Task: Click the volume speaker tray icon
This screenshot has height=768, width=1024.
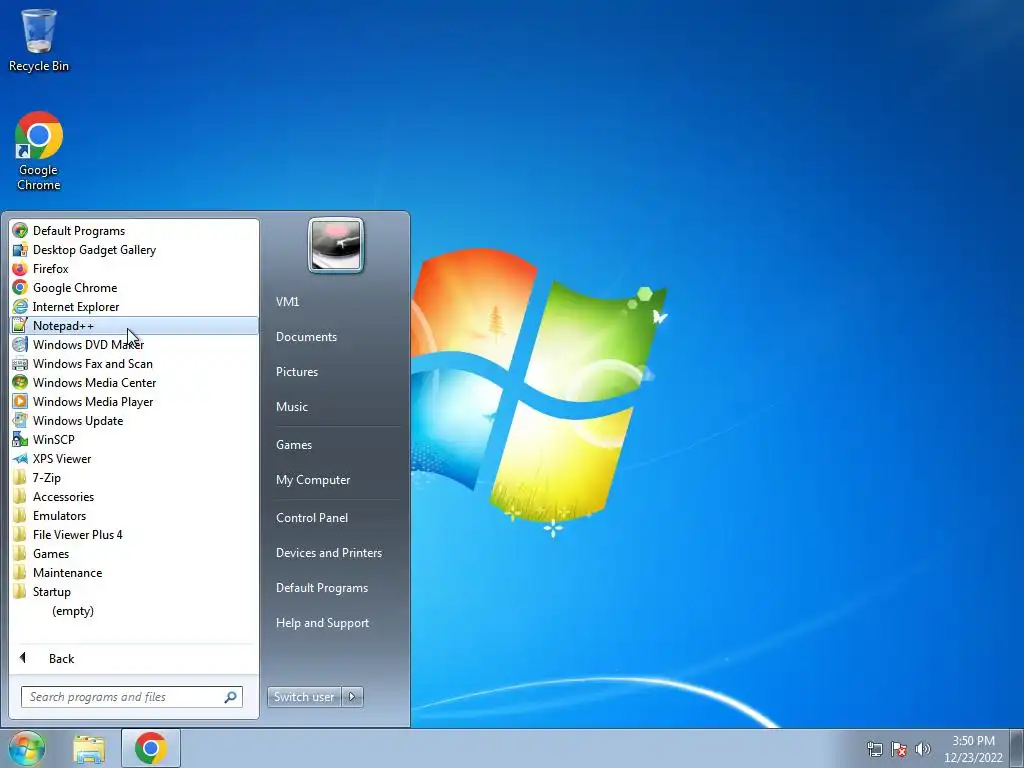Action: tap(923, 749)
